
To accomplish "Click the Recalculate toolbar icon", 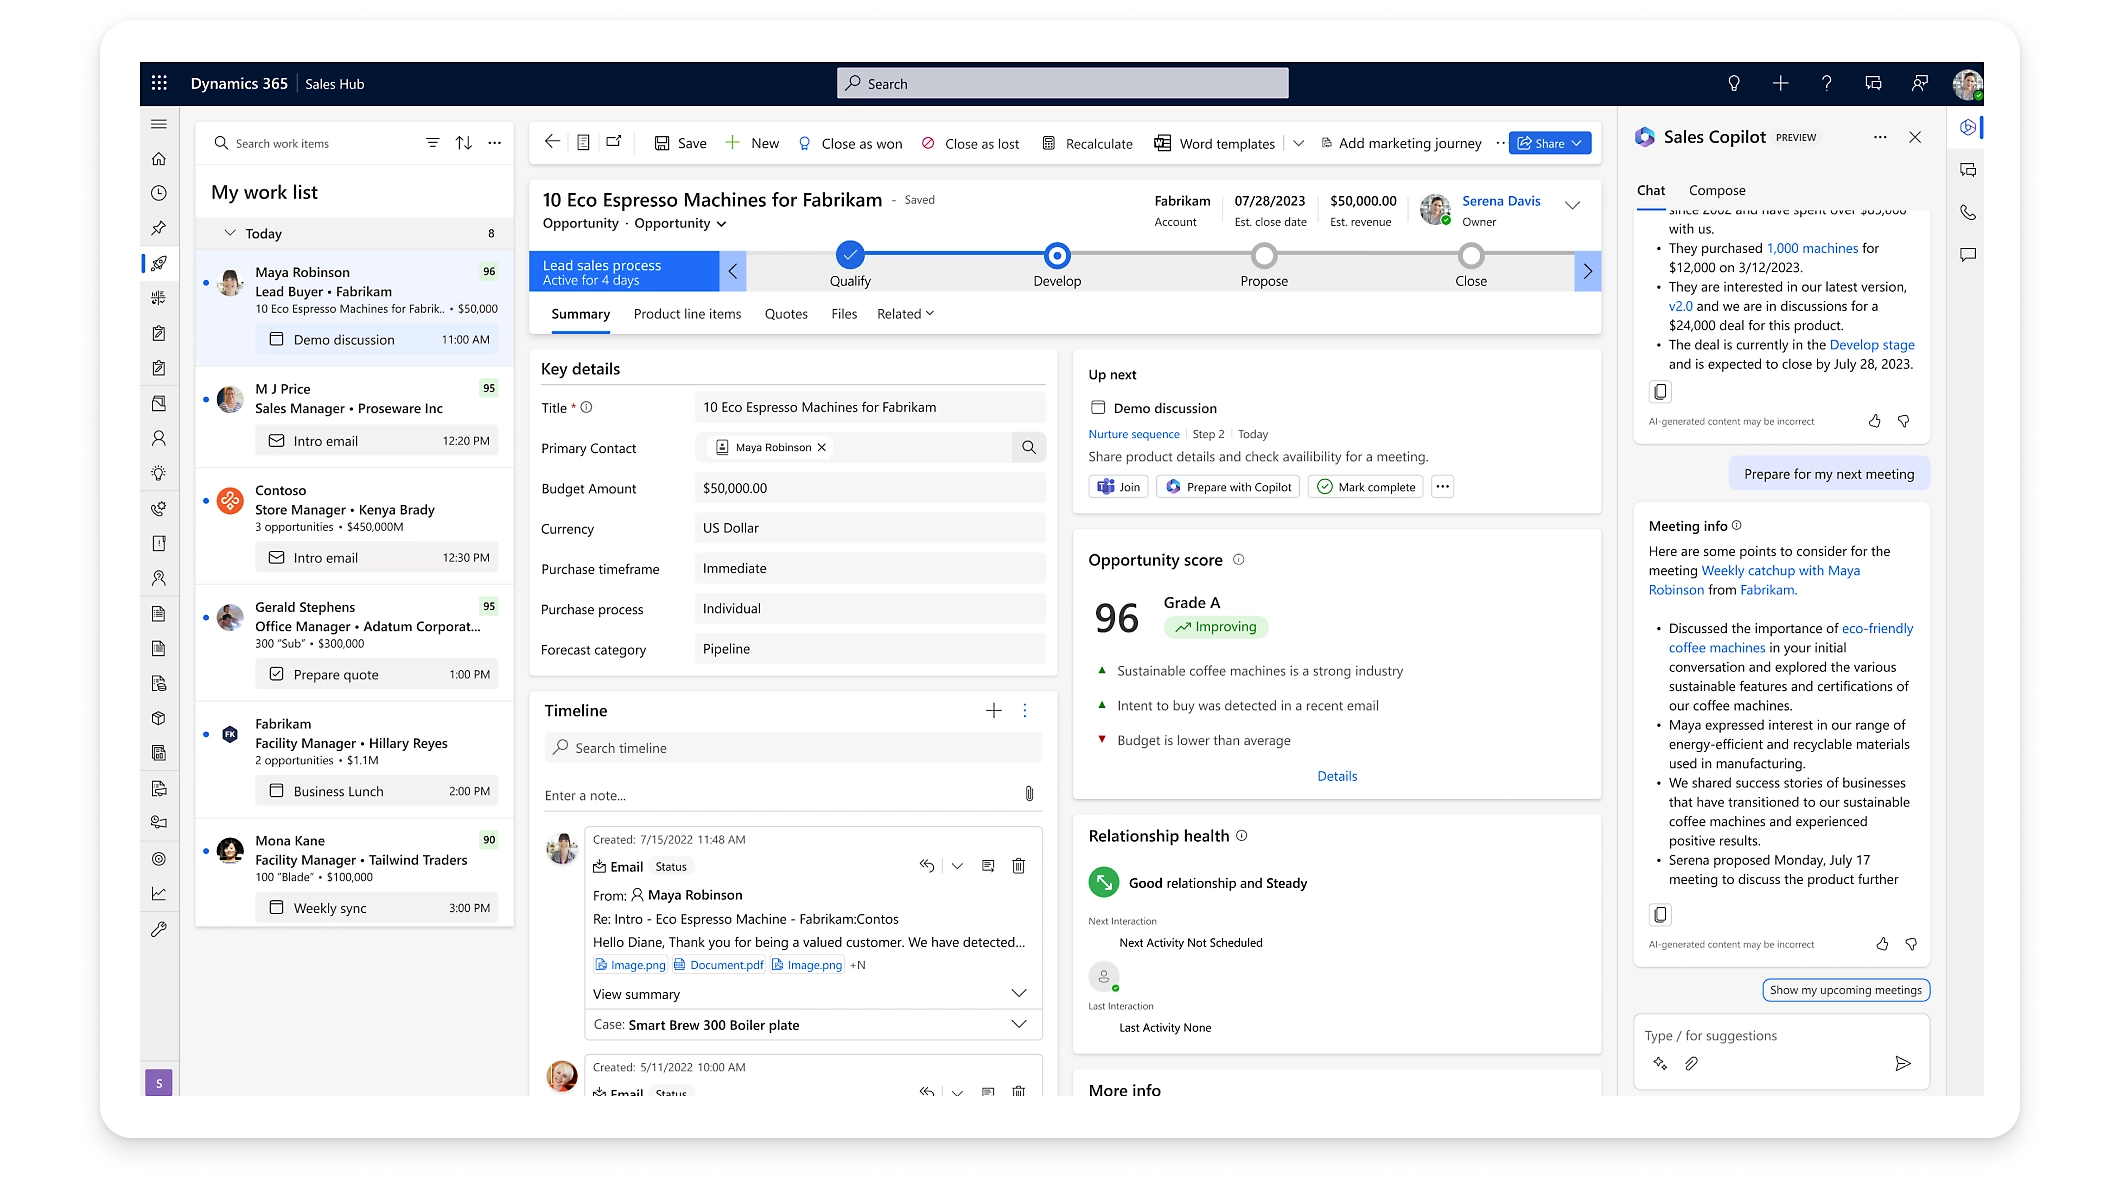I will (x=1048, y=144).
